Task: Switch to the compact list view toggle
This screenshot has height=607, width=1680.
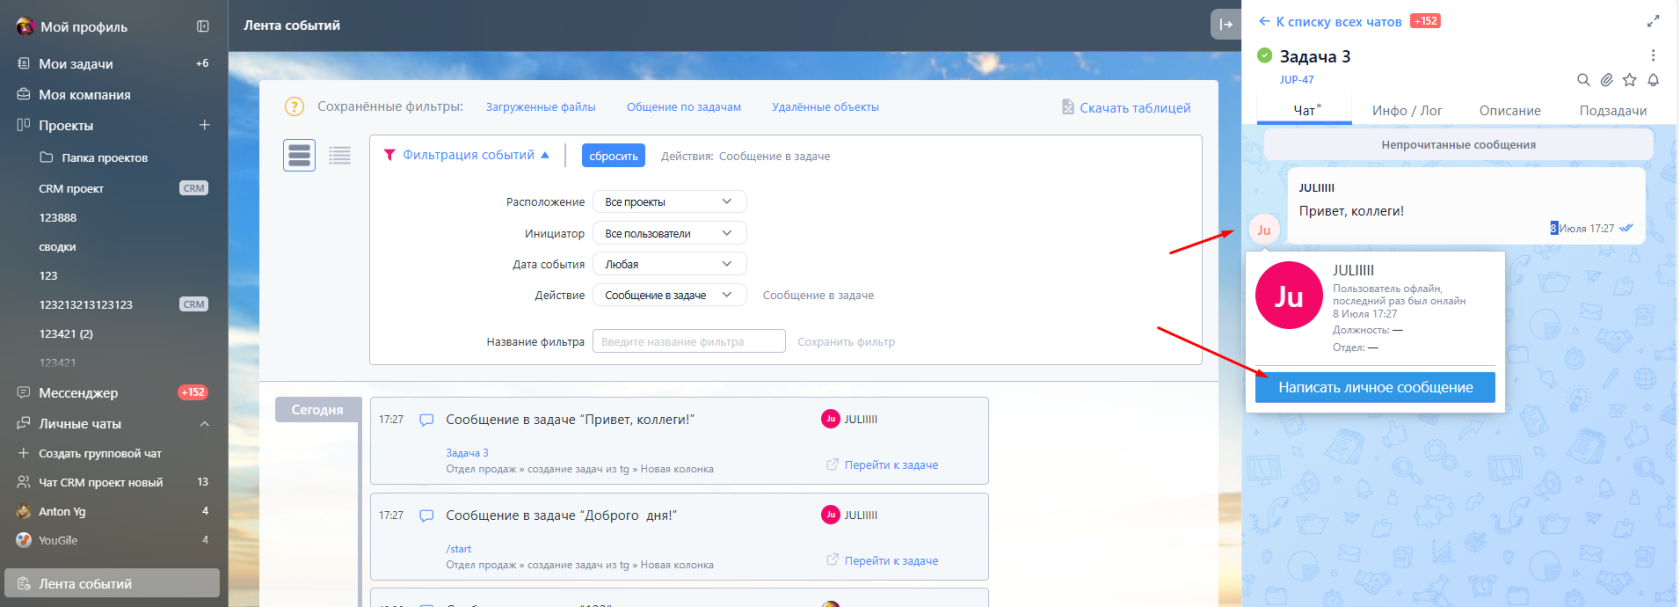Action: [340, 155]
